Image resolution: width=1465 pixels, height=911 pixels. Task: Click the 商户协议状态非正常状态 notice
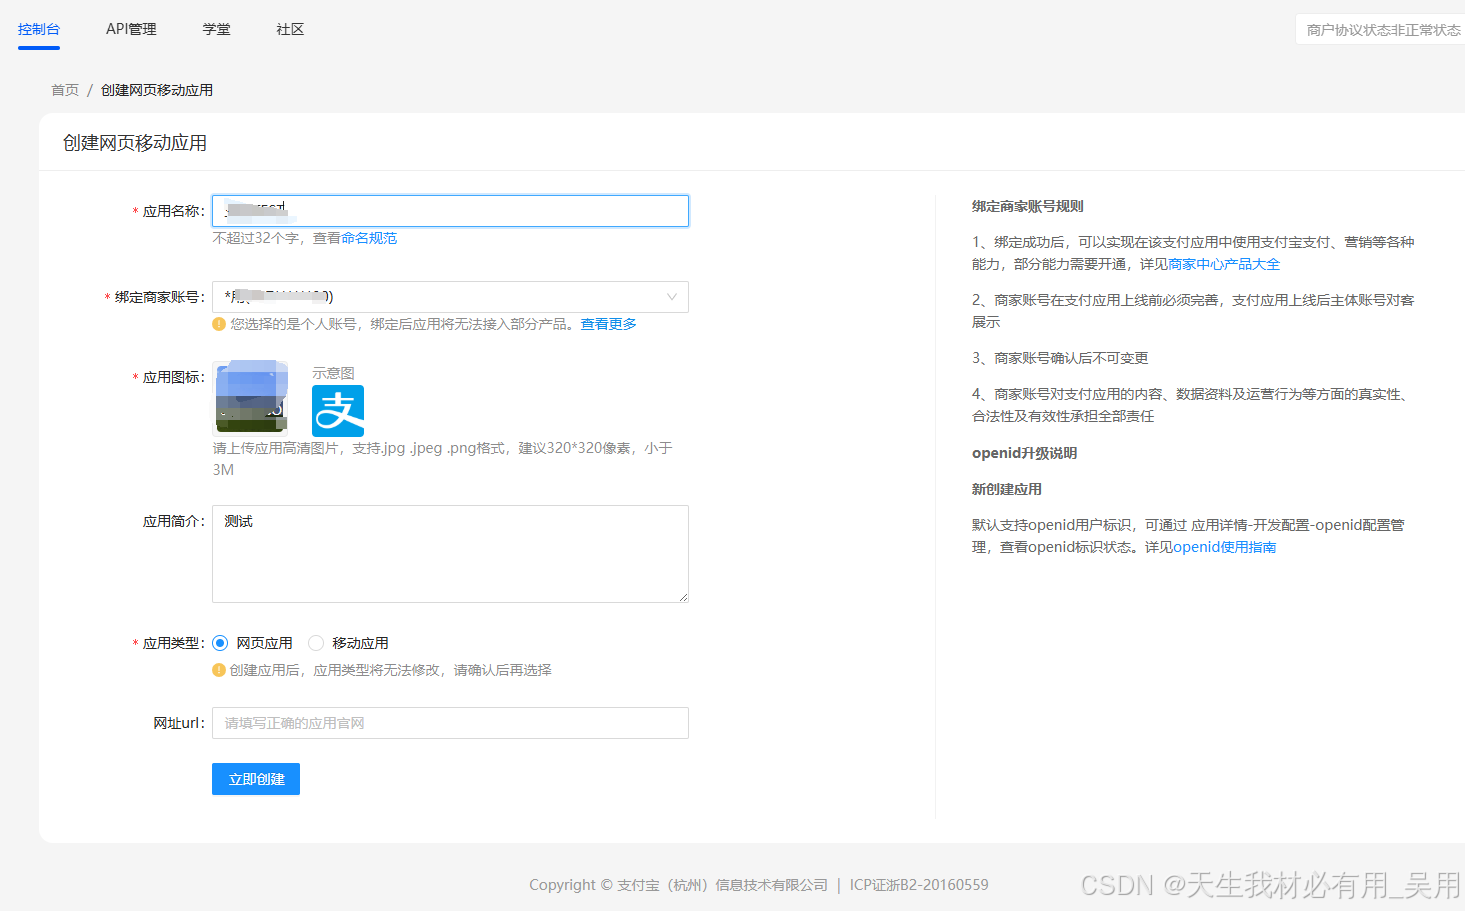point(1383,30)
